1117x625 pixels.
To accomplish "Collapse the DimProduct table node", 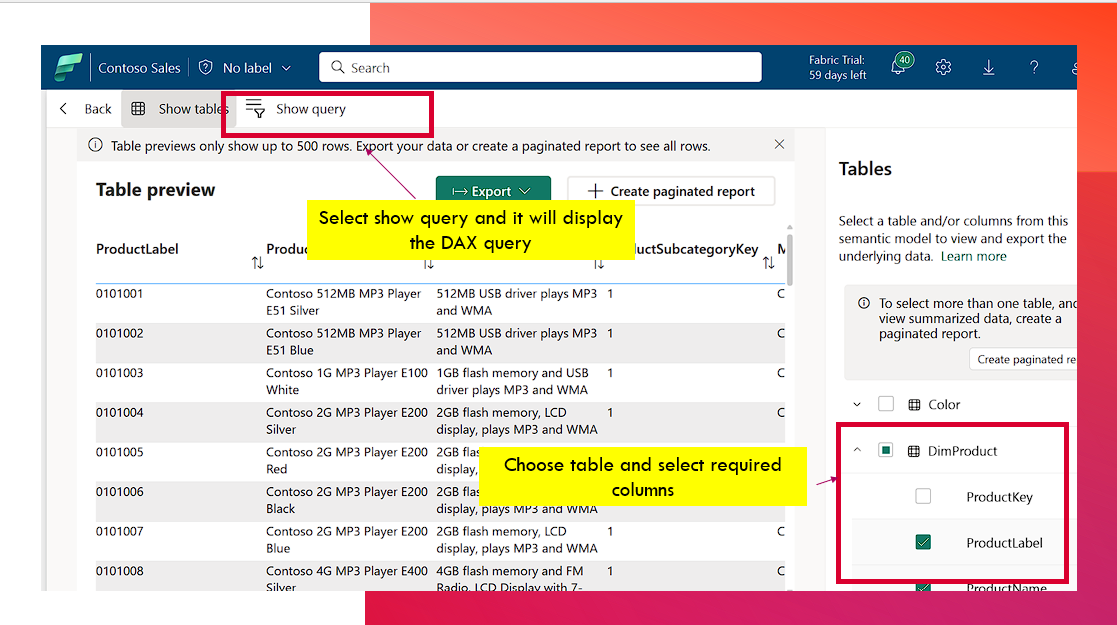I will [857, 451].
